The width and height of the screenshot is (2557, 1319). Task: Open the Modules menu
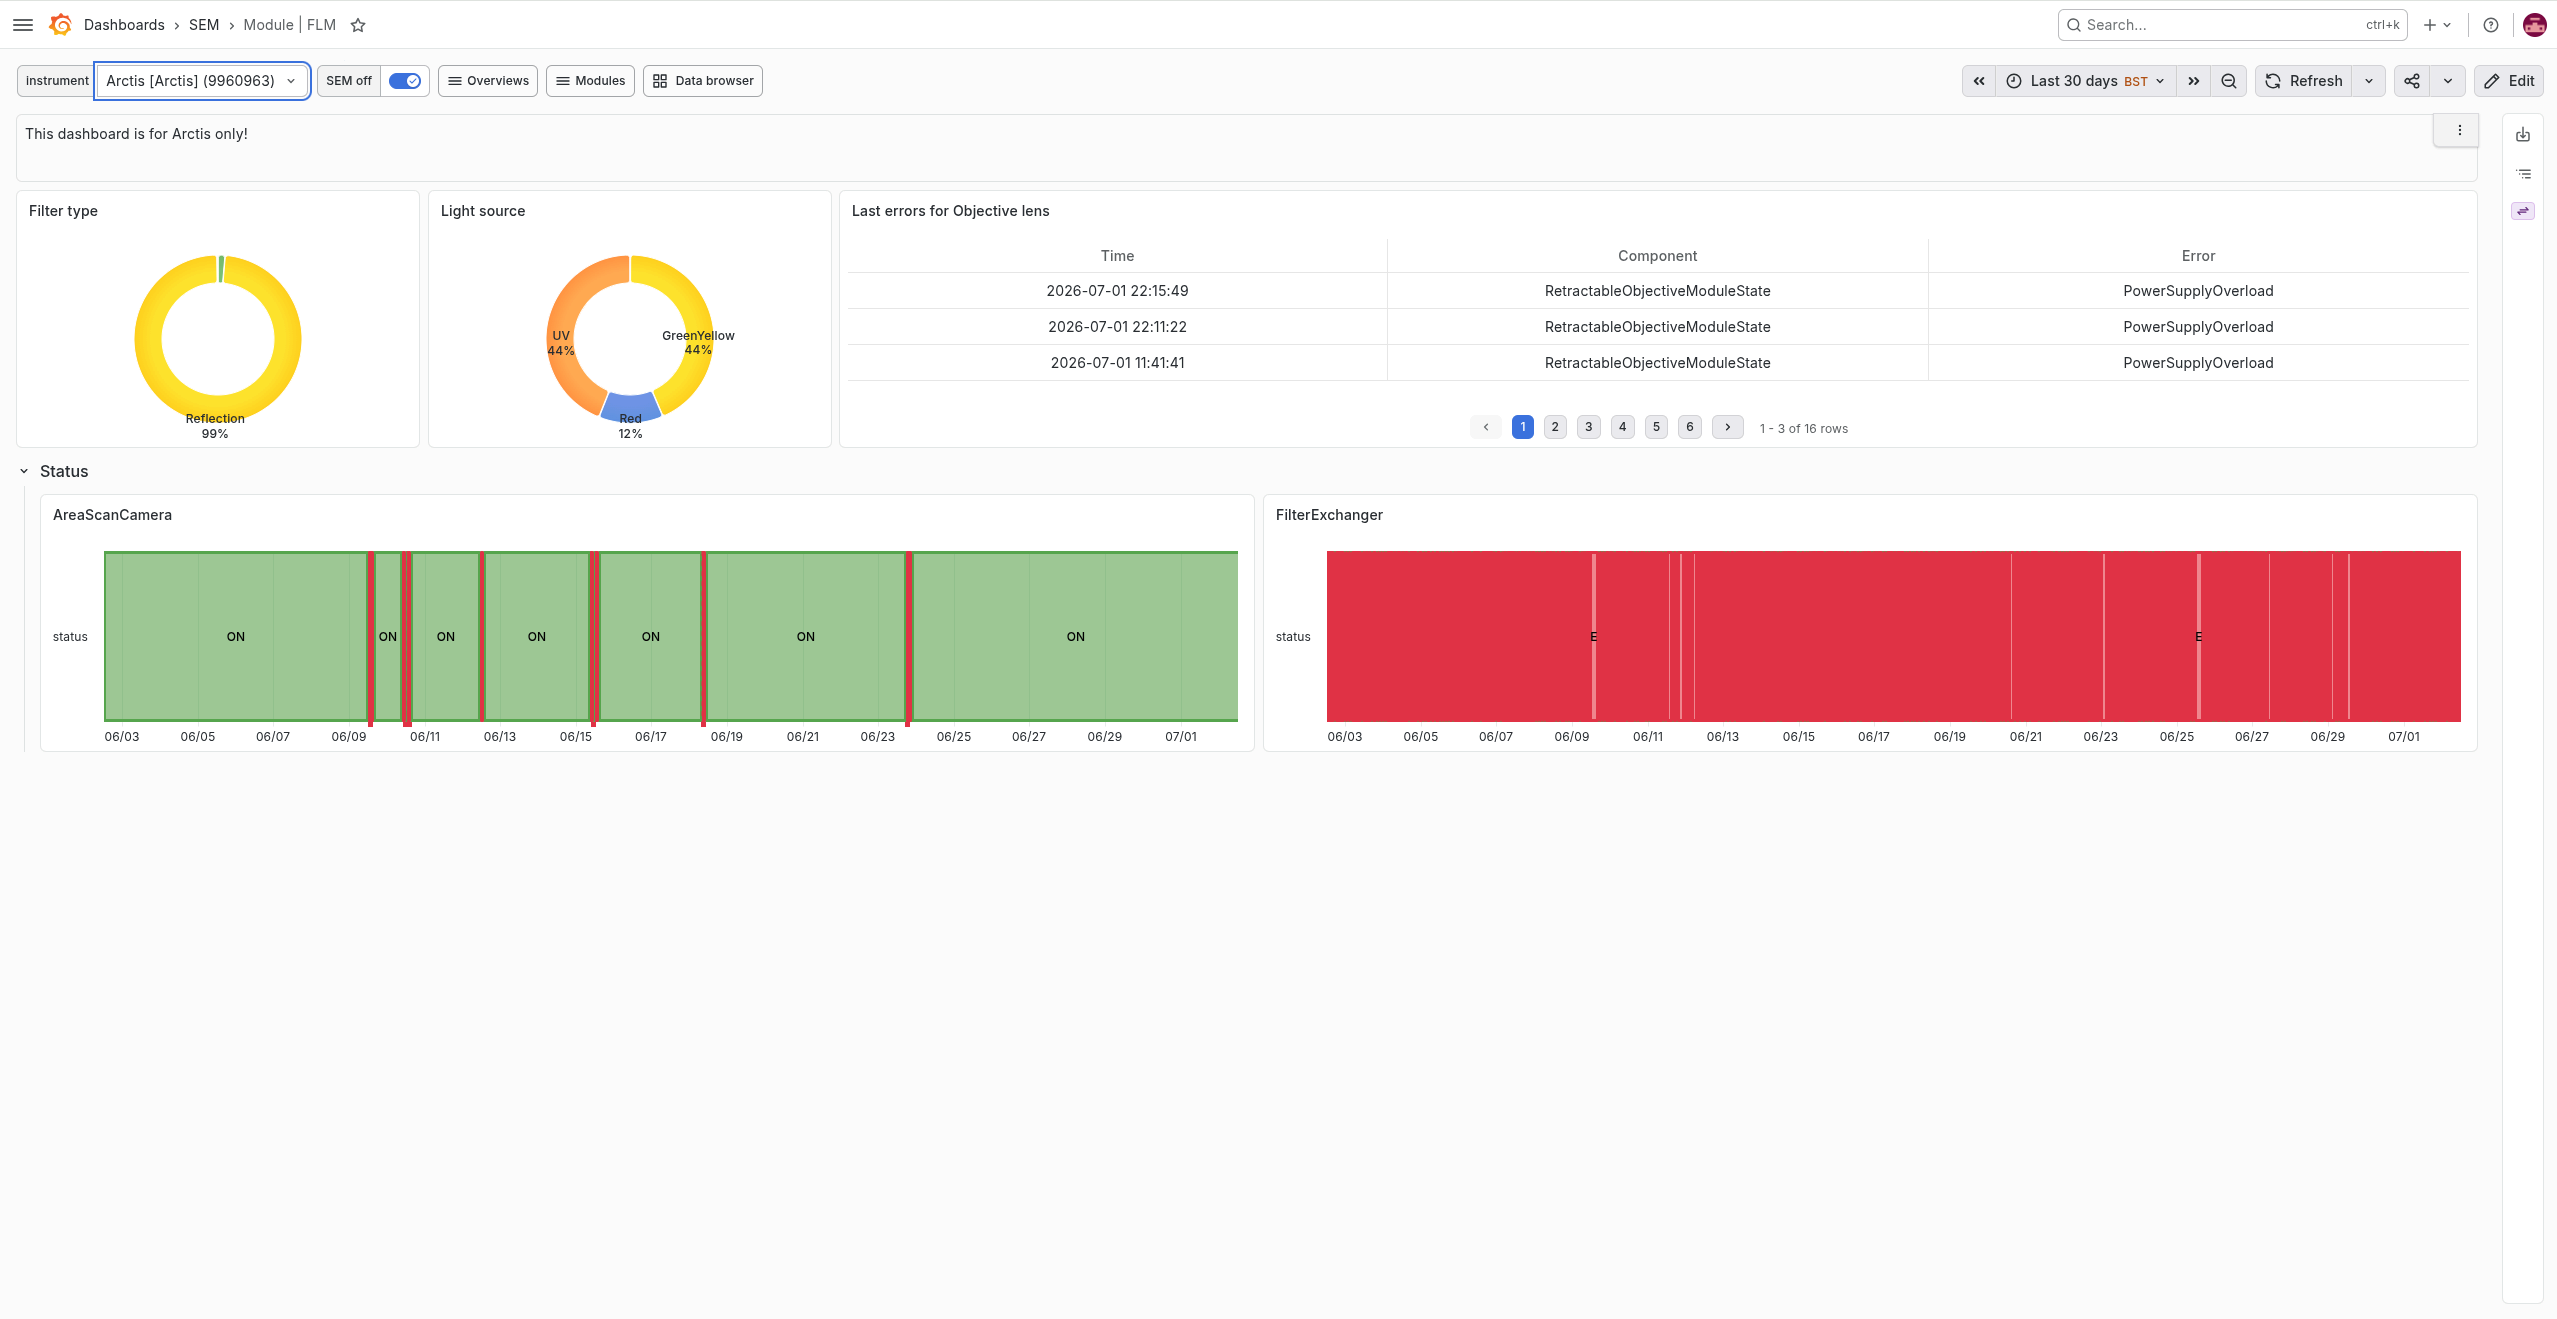[590, 81]
